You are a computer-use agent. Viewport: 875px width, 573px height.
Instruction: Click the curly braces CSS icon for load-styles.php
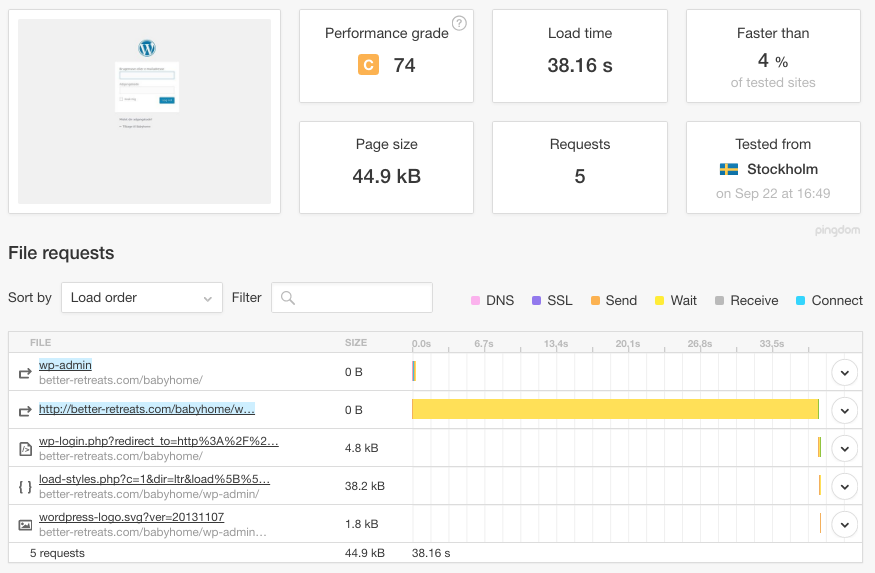click(x=25, y=487)
